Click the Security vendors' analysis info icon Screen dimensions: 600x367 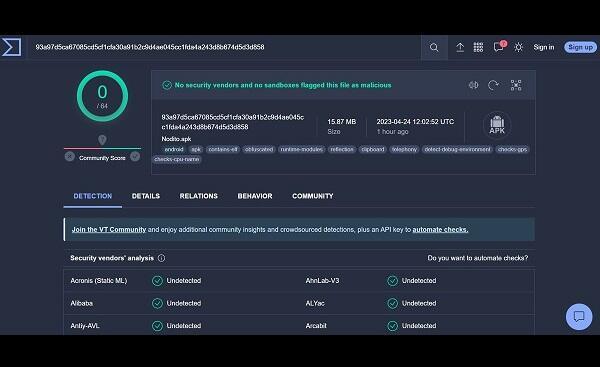(x=161, y=258)
